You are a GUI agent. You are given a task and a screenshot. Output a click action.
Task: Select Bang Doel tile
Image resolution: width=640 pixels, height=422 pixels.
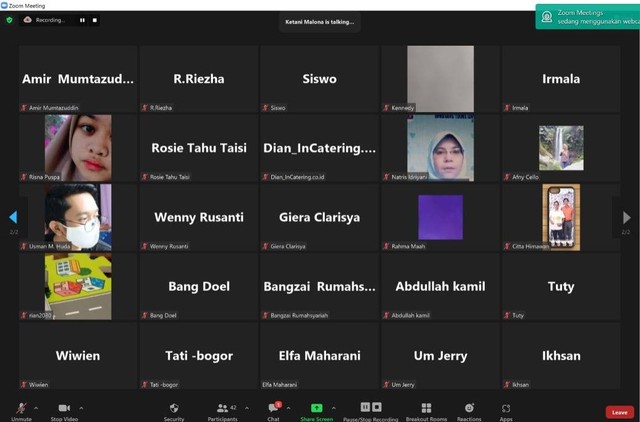click(199, 286)
